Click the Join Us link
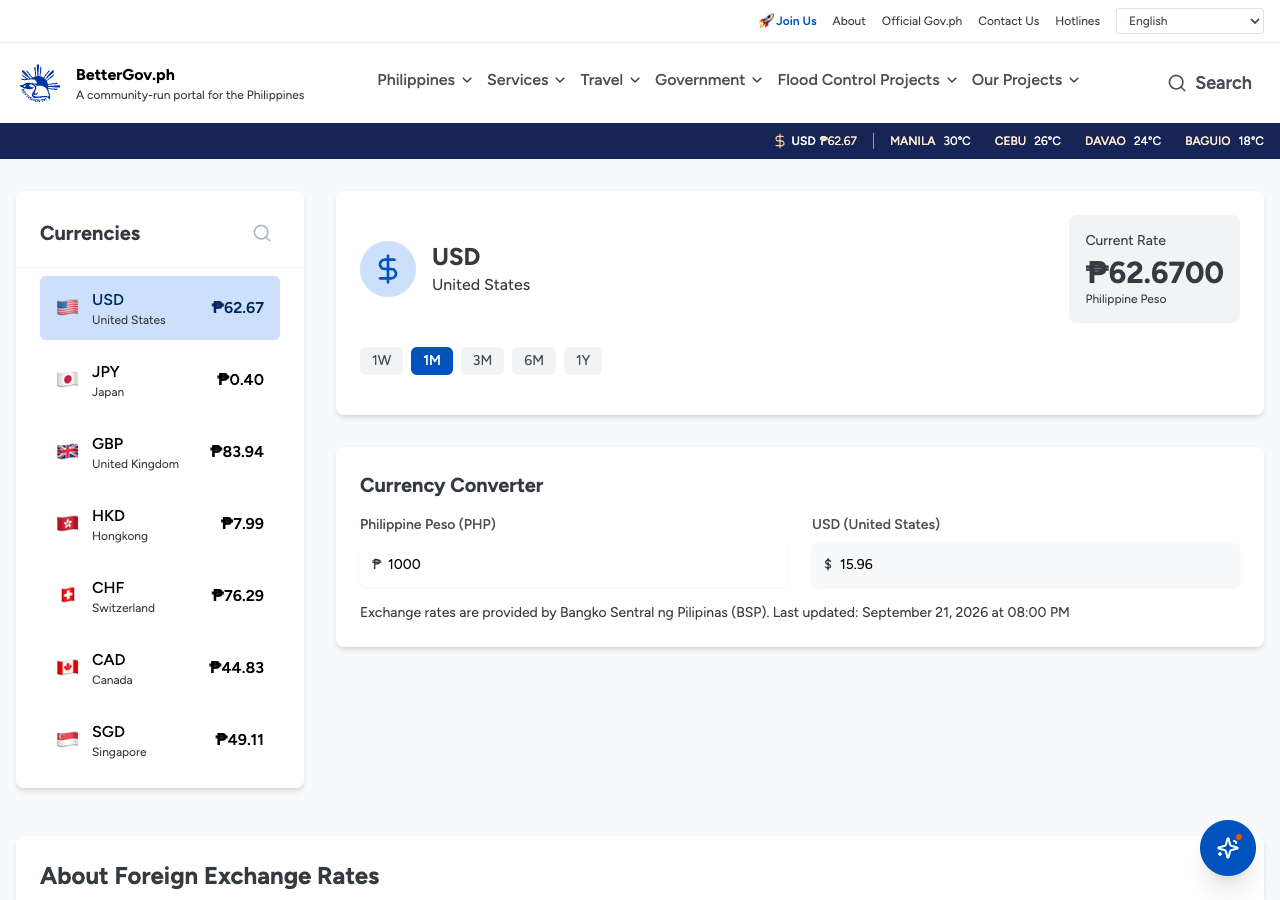This screenshot has width=1280, height=900. click(x=788, y=21)
